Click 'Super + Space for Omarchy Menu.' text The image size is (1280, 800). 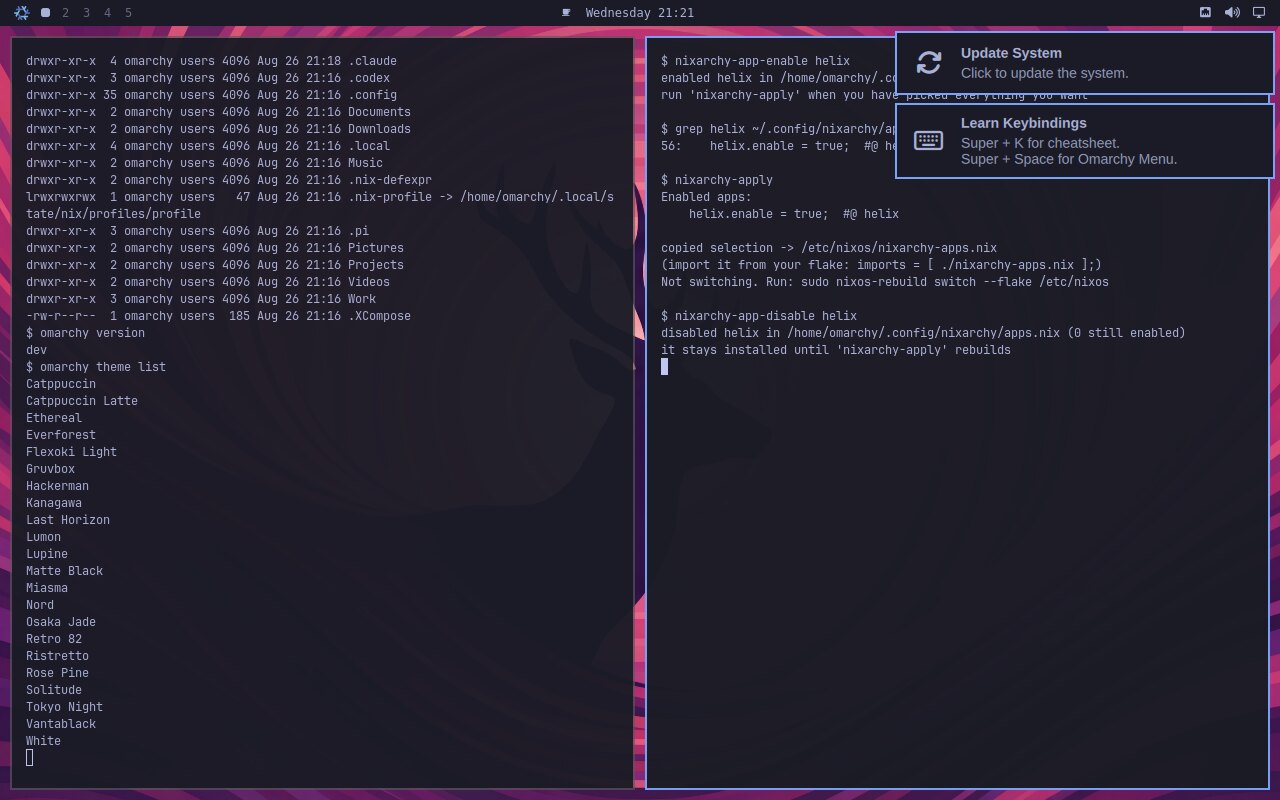[1069, 159]
